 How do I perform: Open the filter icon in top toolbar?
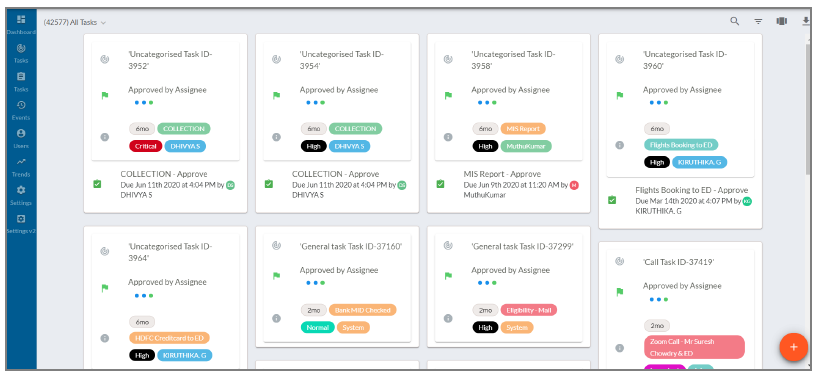click(x=758, y=22)
